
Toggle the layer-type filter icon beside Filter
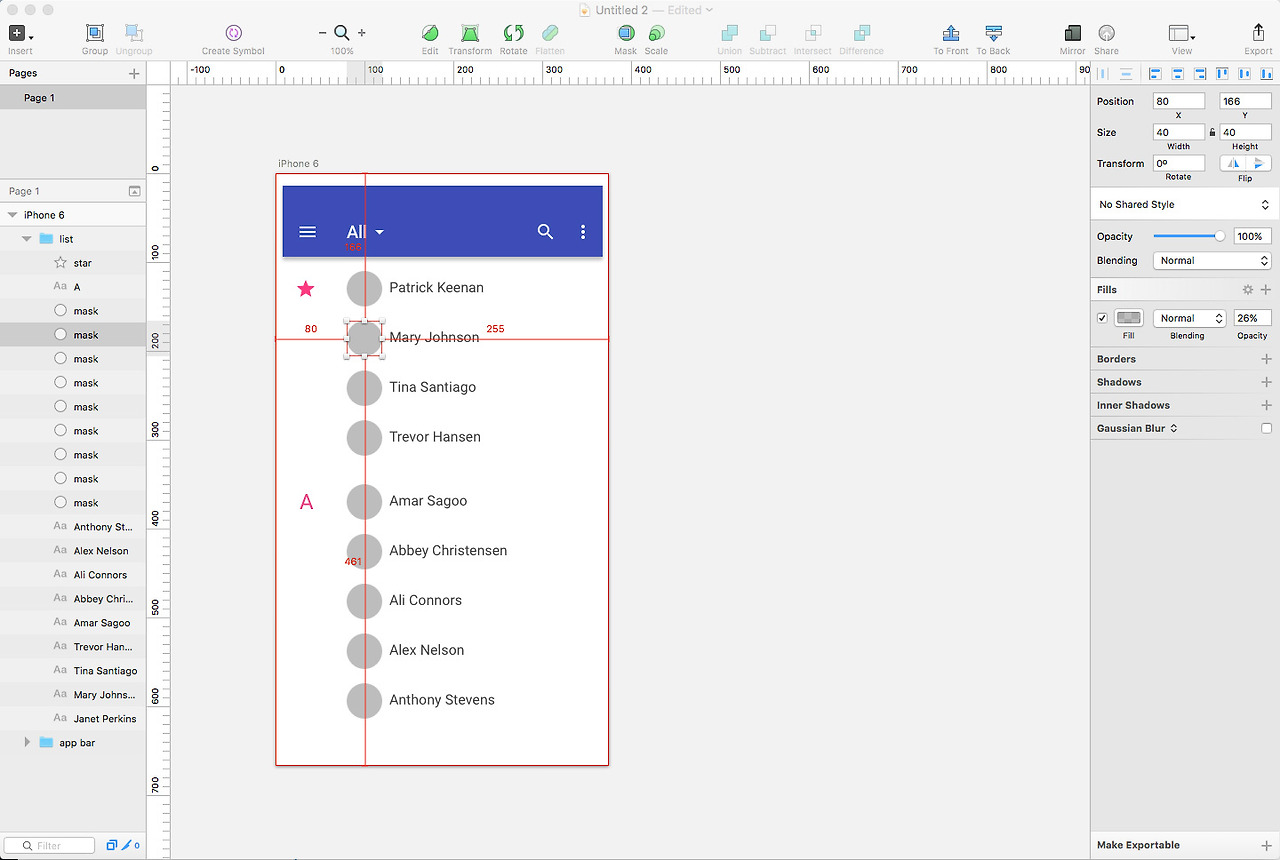point(111,846)
